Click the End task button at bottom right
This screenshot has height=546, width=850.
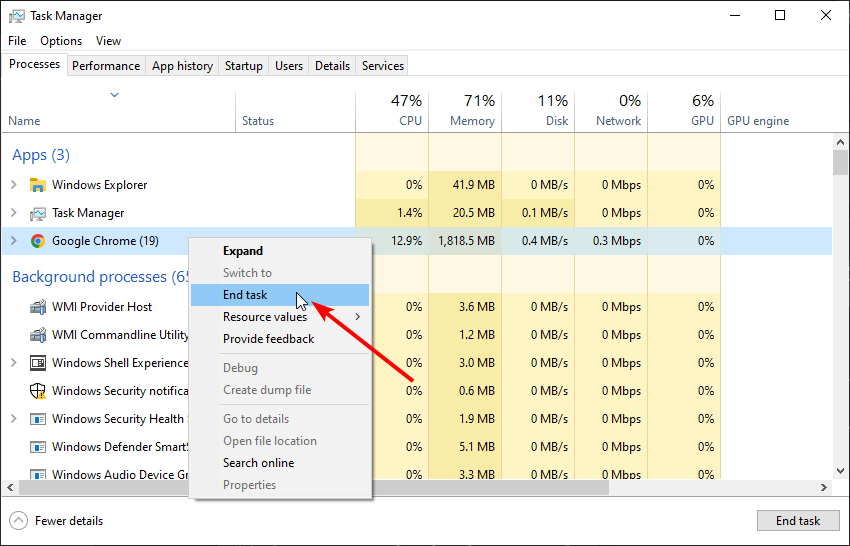[797, 521]
